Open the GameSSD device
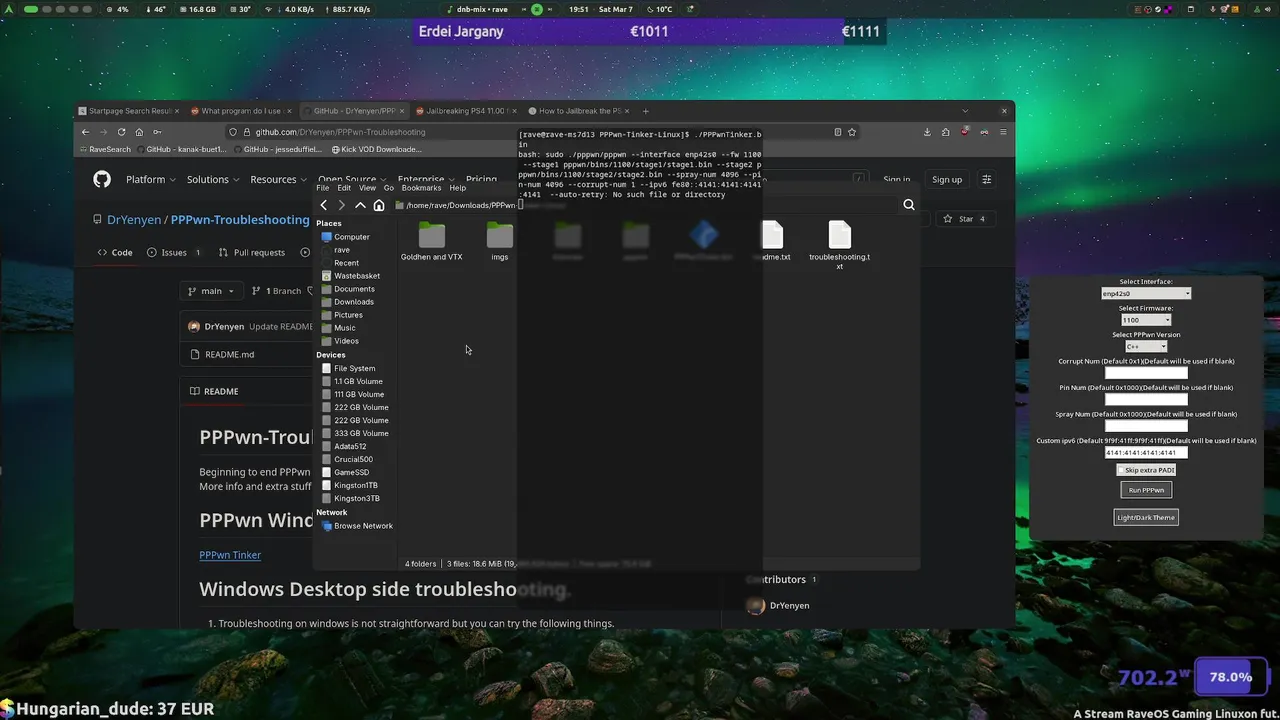The height and width of the screenshot is (720, 1280). pos(345,472)
